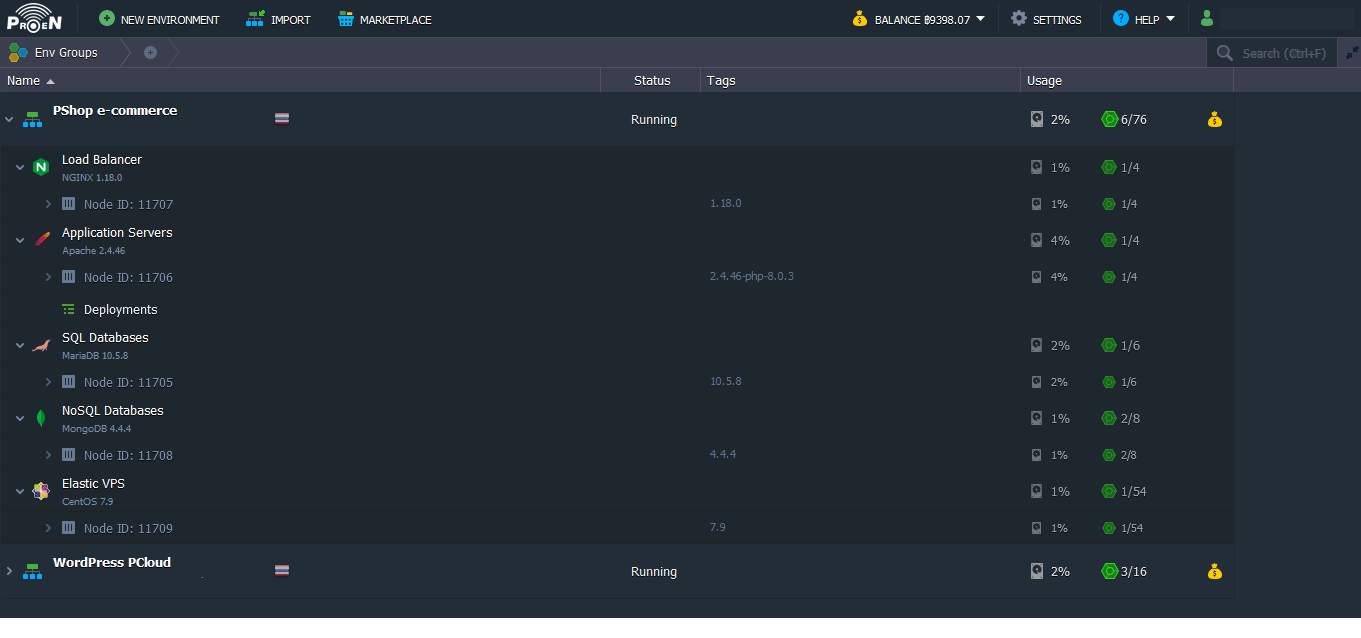Image resolution: width=1361 pixels, height=638 pixels.
Task: Click the PROEN logo
Action: pyautogui.click(x=34, y=18)
